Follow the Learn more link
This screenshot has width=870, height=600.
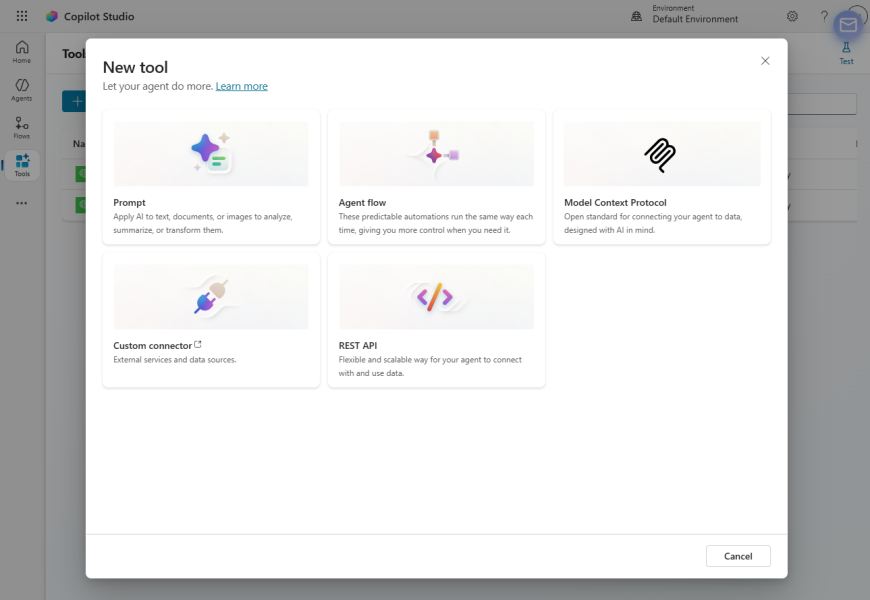pos(241,86)
